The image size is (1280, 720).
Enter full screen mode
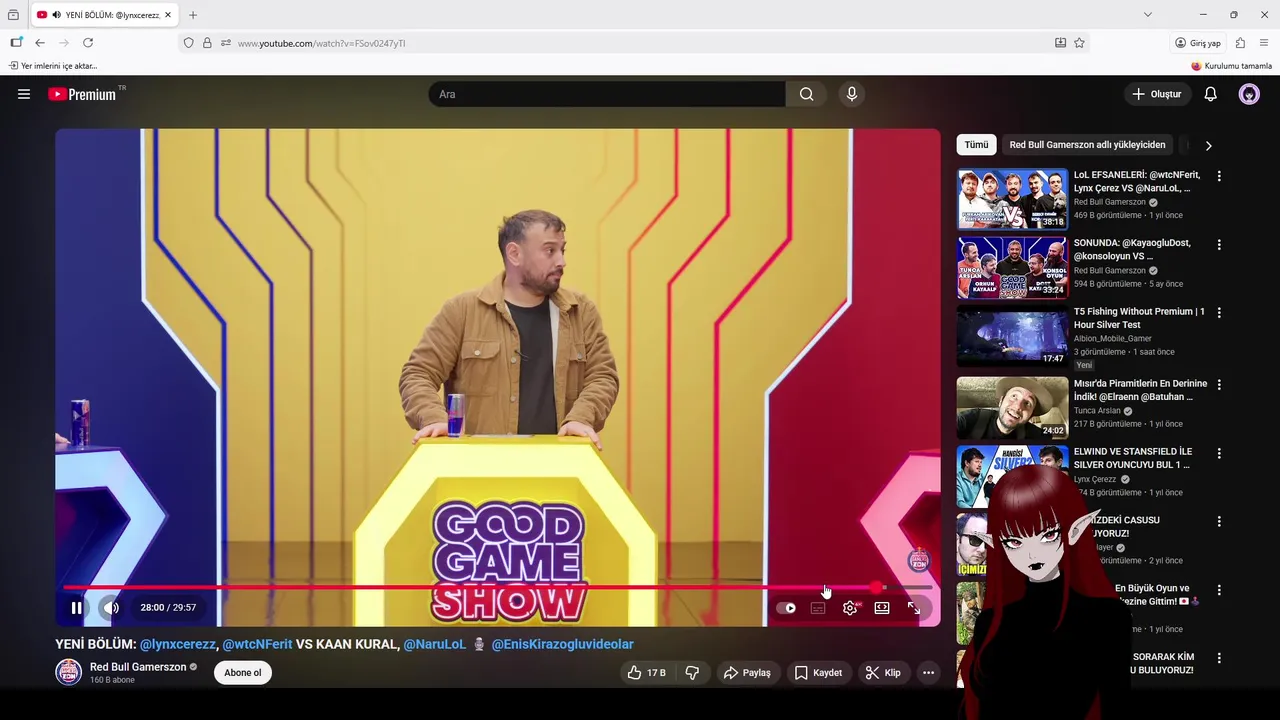point(914,608)
